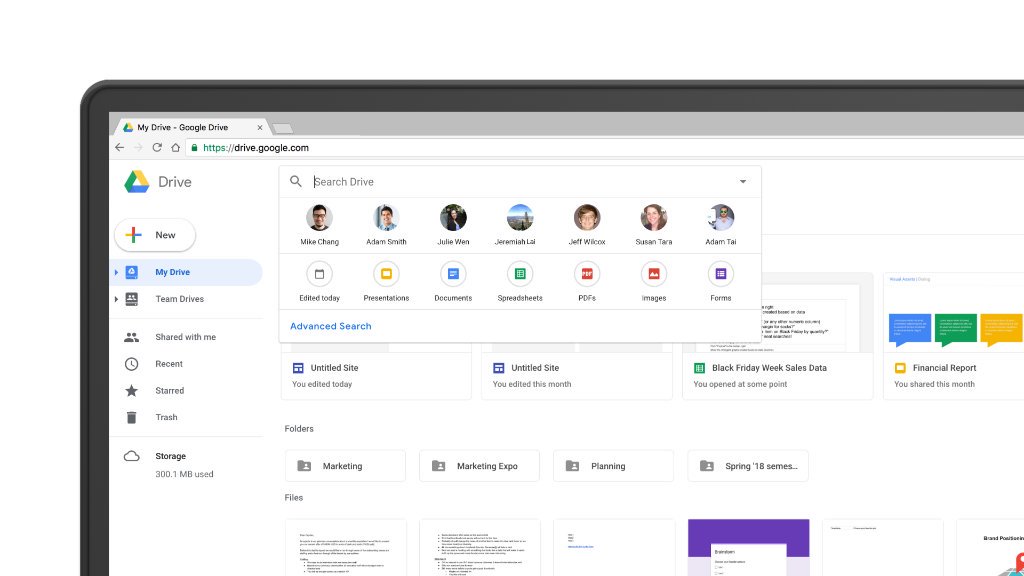Click the Folders section label
This screenshot has width=1024, height=576.
[x=299, y=428]
